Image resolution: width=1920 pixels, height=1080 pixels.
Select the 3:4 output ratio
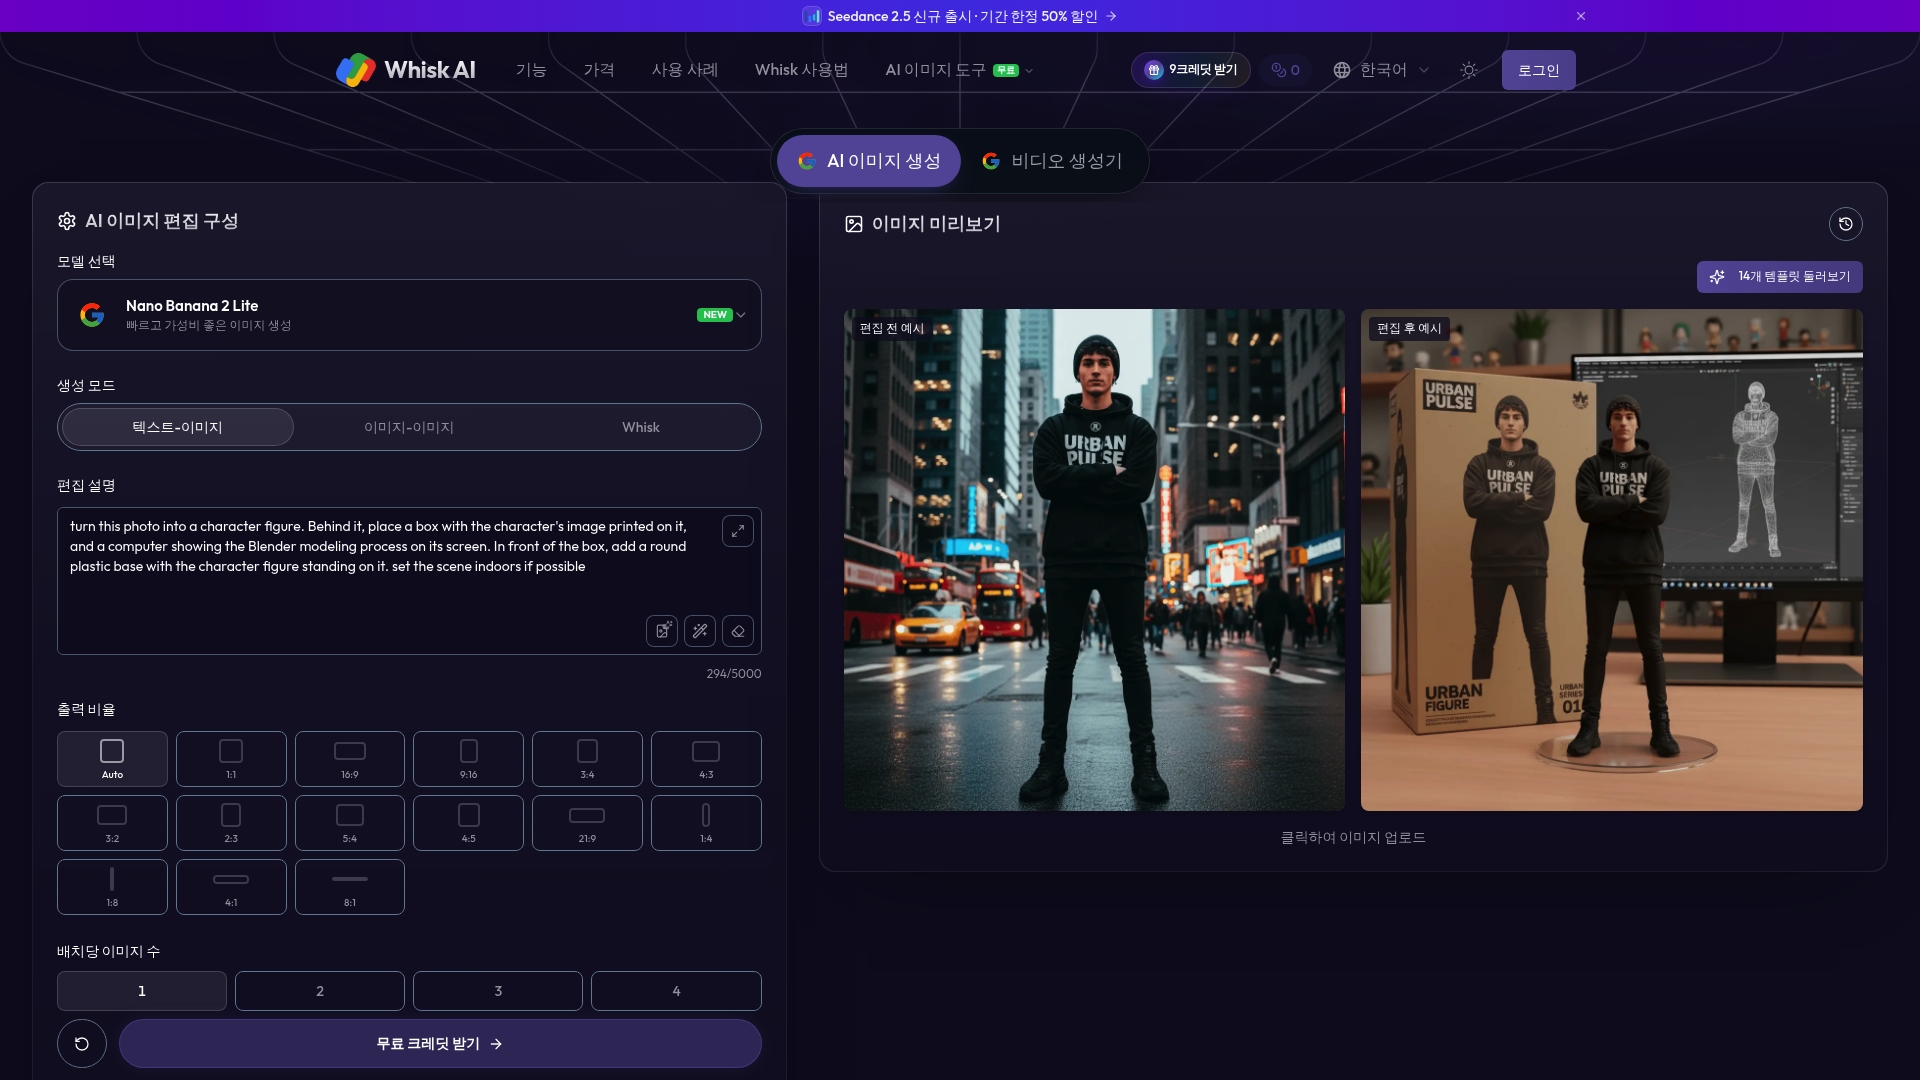coord(587,759)
